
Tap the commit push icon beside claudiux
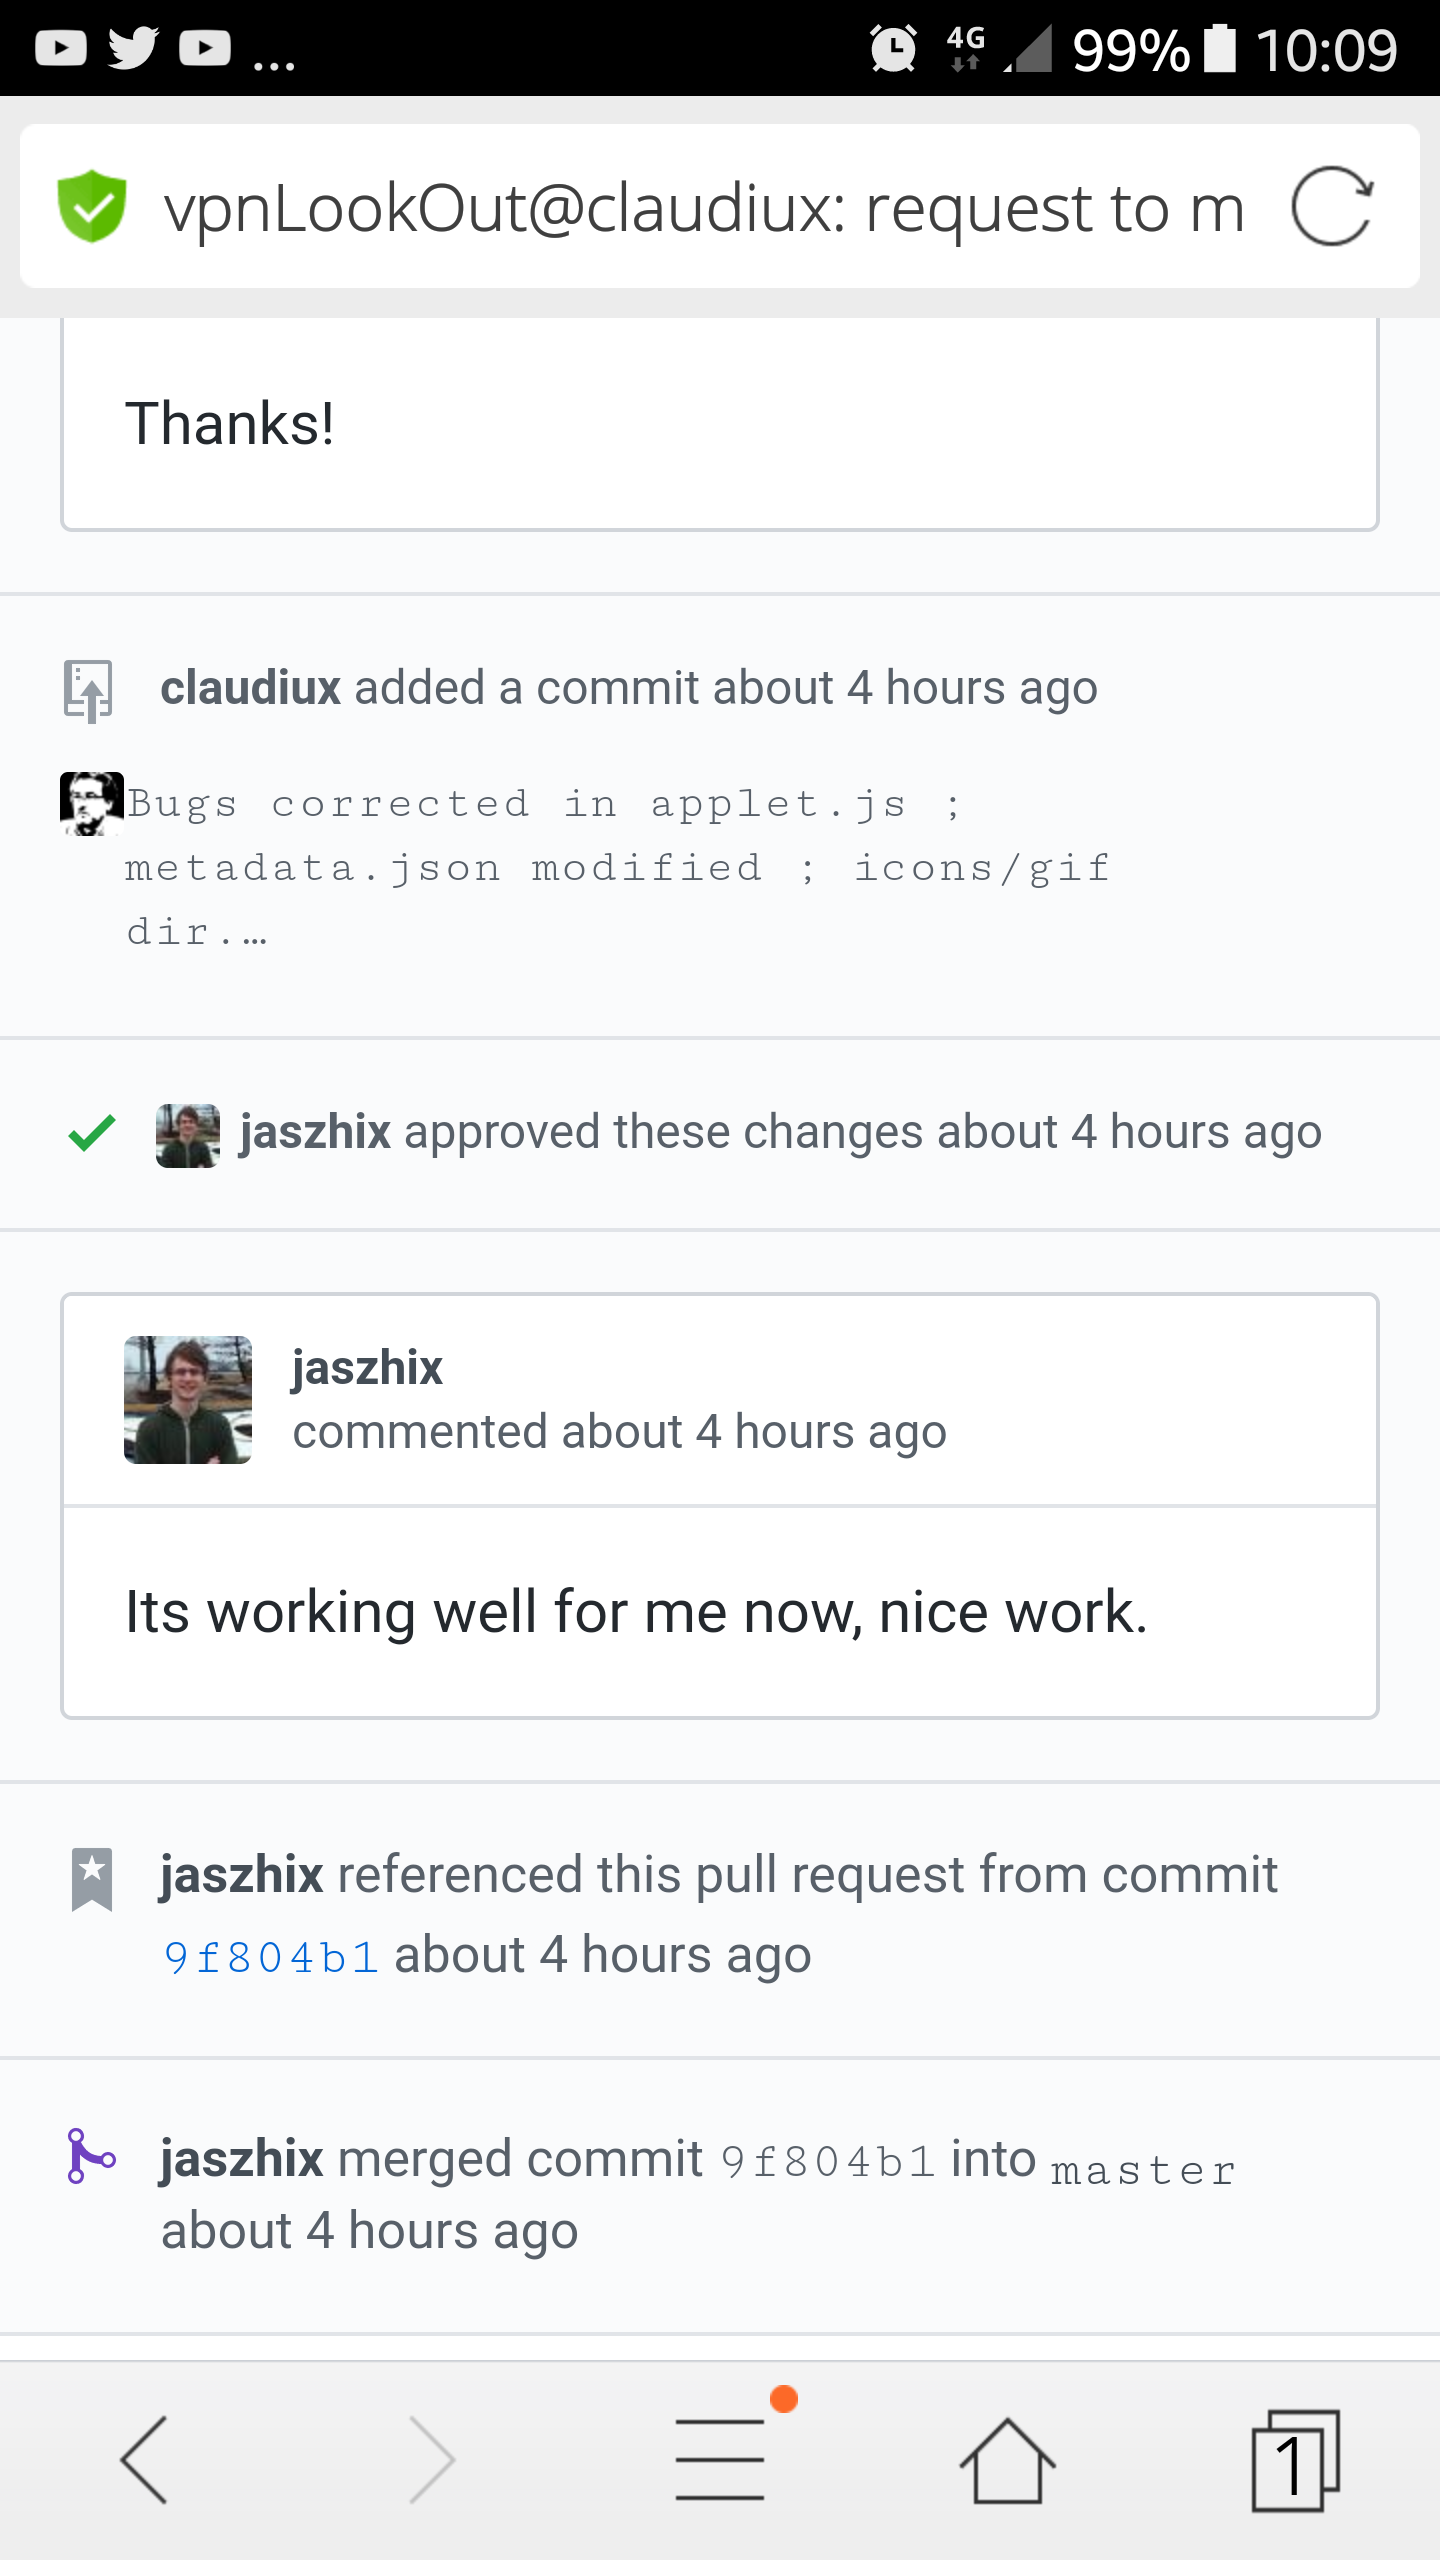(x=89, y=691)
